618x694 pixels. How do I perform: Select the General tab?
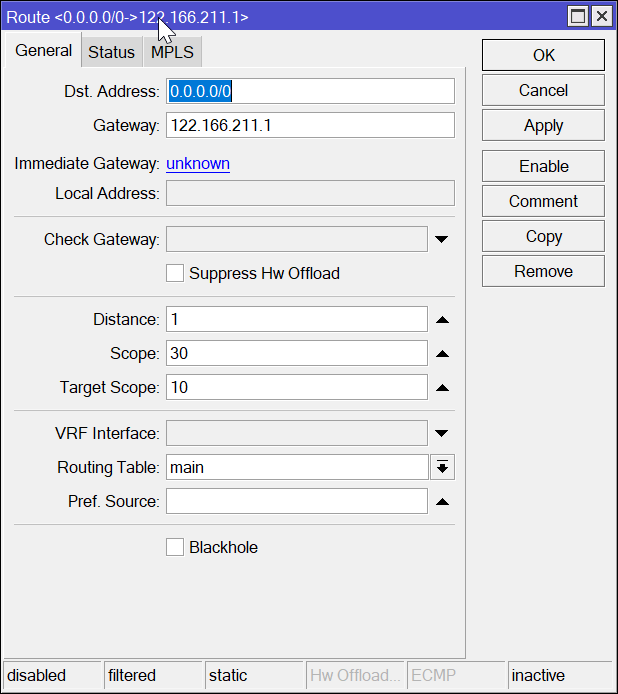pos(44,51)
